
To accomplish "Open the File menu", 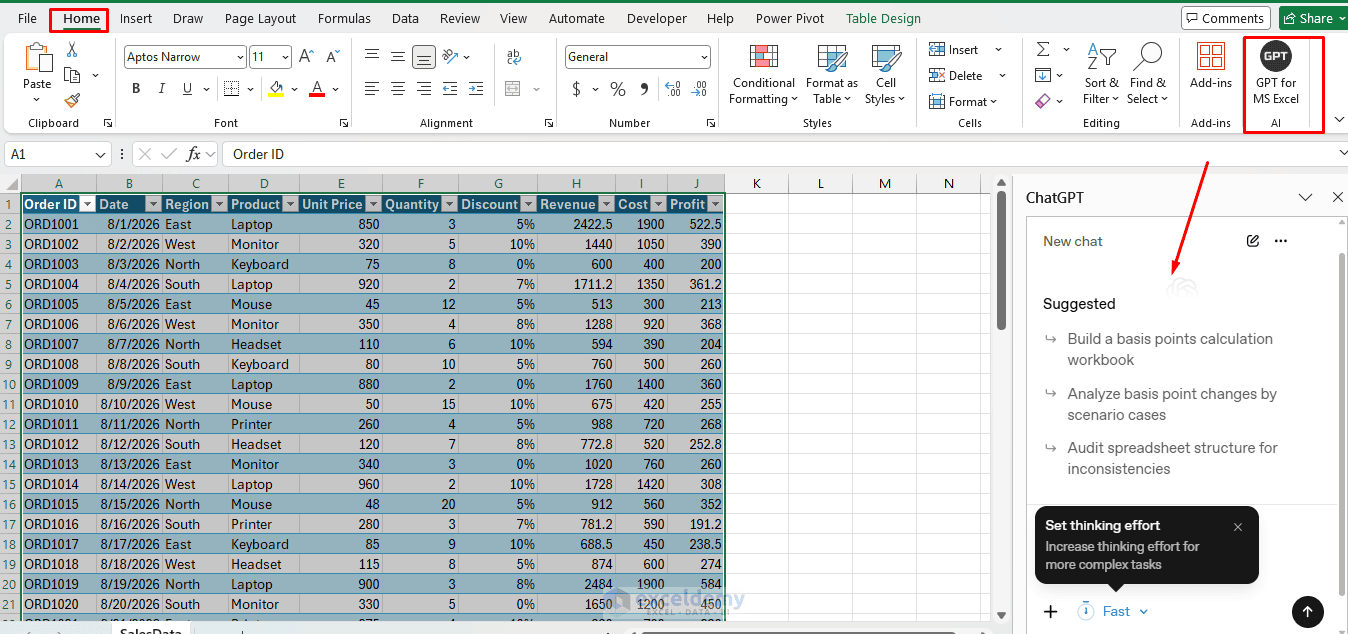I will tap(27, 18).
